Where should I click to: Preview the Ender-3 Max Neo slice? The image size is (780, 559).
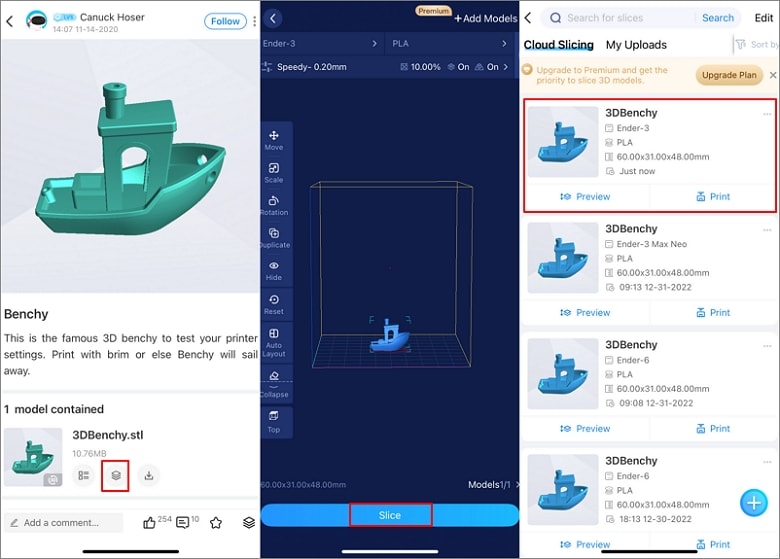click(585, 312)
